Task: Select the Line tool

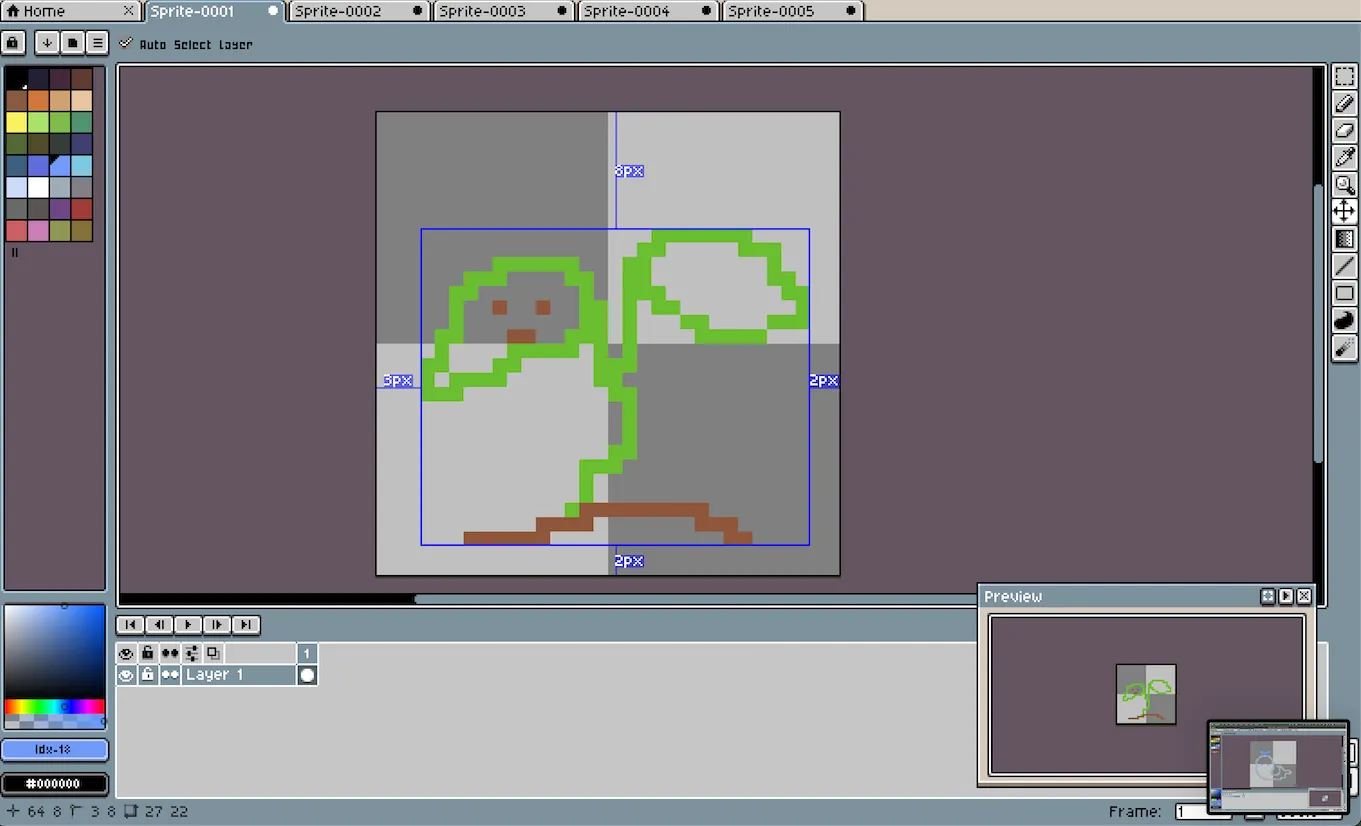Action: click(x=1345, y=266)
